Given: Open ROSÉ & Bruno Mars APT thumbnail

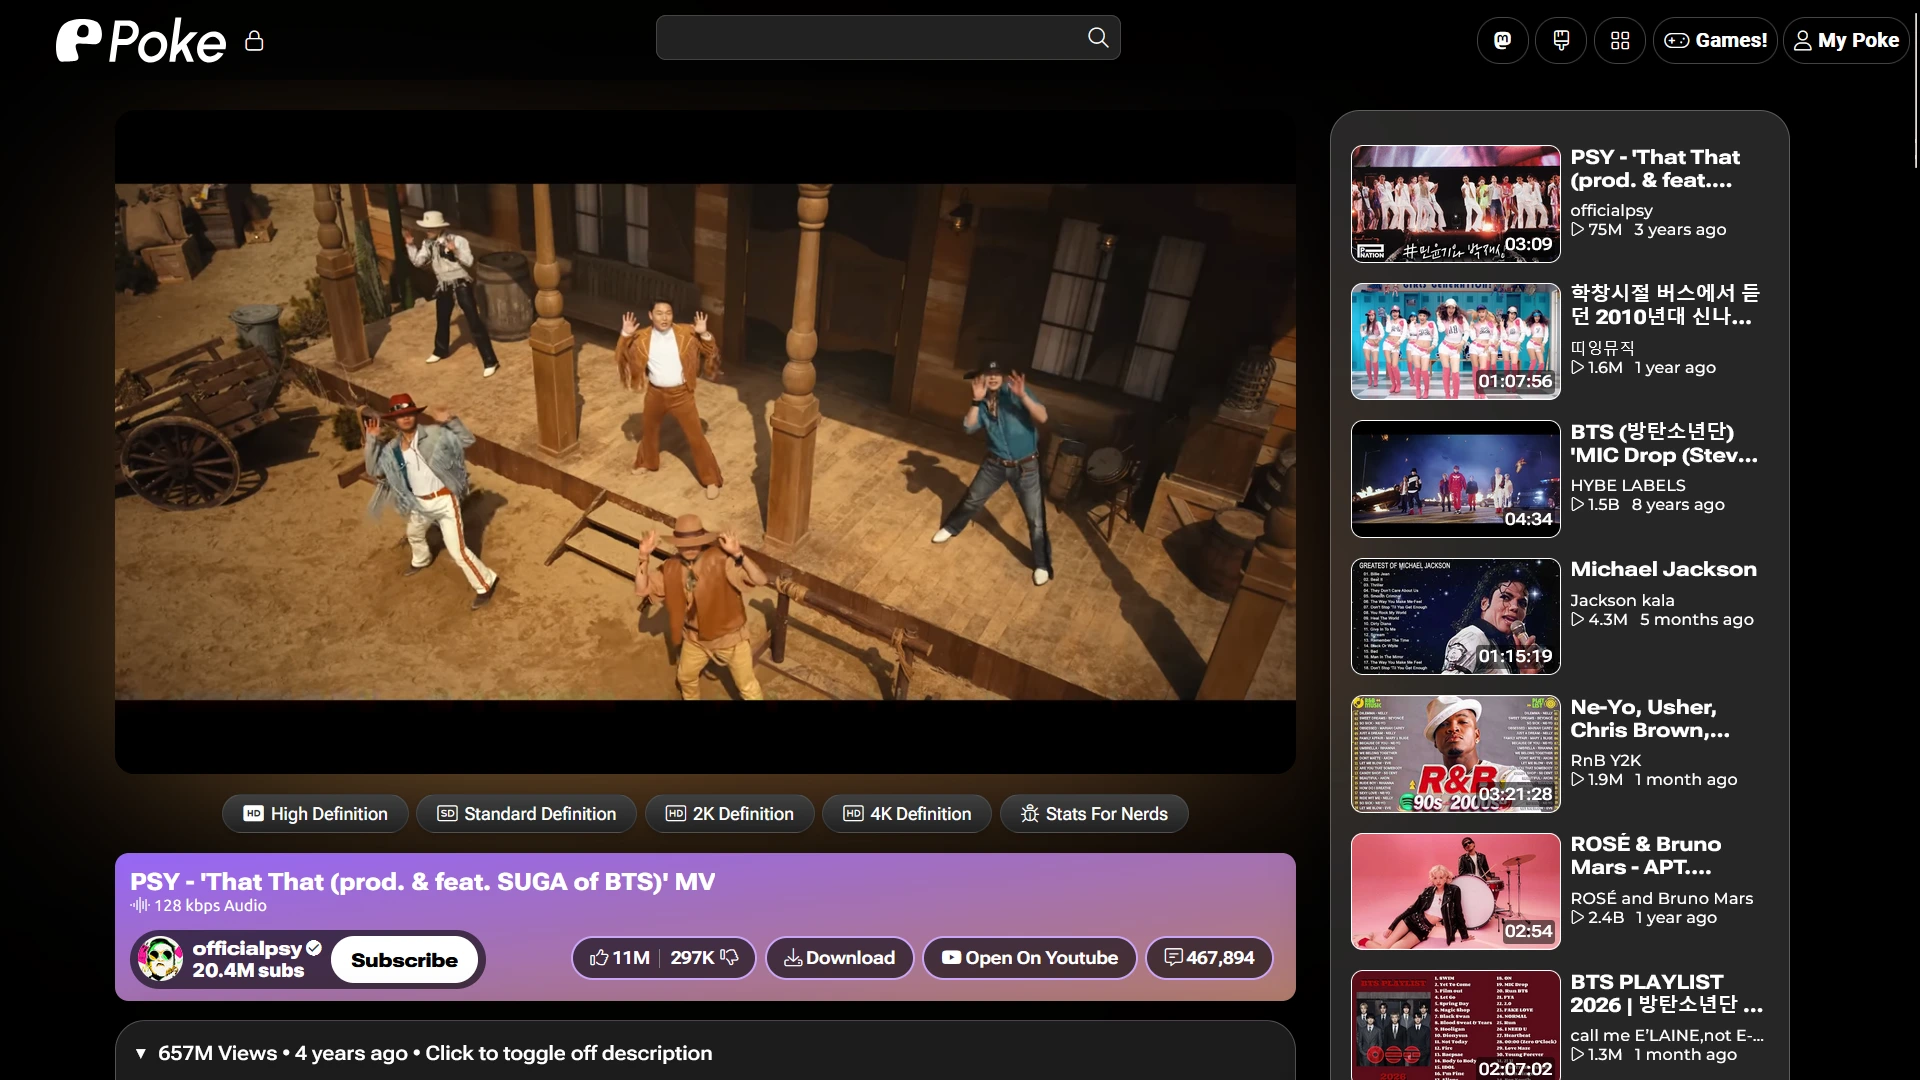Looking at the screenshot, I should coord(1455,891).
